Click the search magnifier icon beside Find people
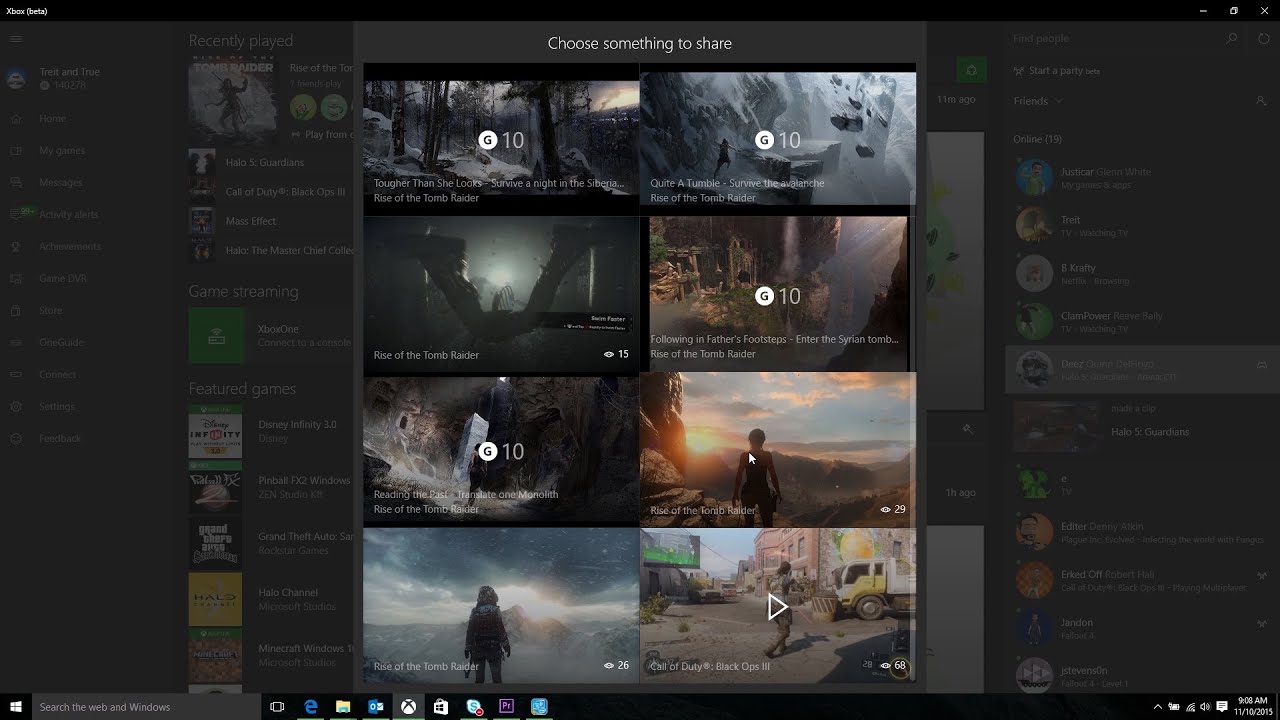This screenshot has width=1280, height=720. pos(1232,39)
